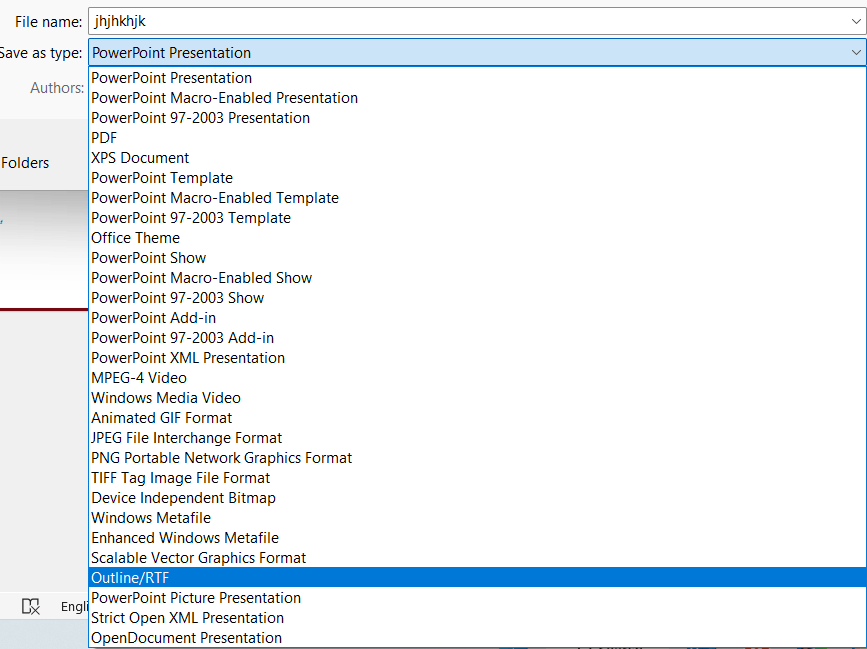This screenshot has width=867, height=649.
Task: Select the highlighted Outline/RTF option
Action: pyautogui.click(x=477, y=578)
